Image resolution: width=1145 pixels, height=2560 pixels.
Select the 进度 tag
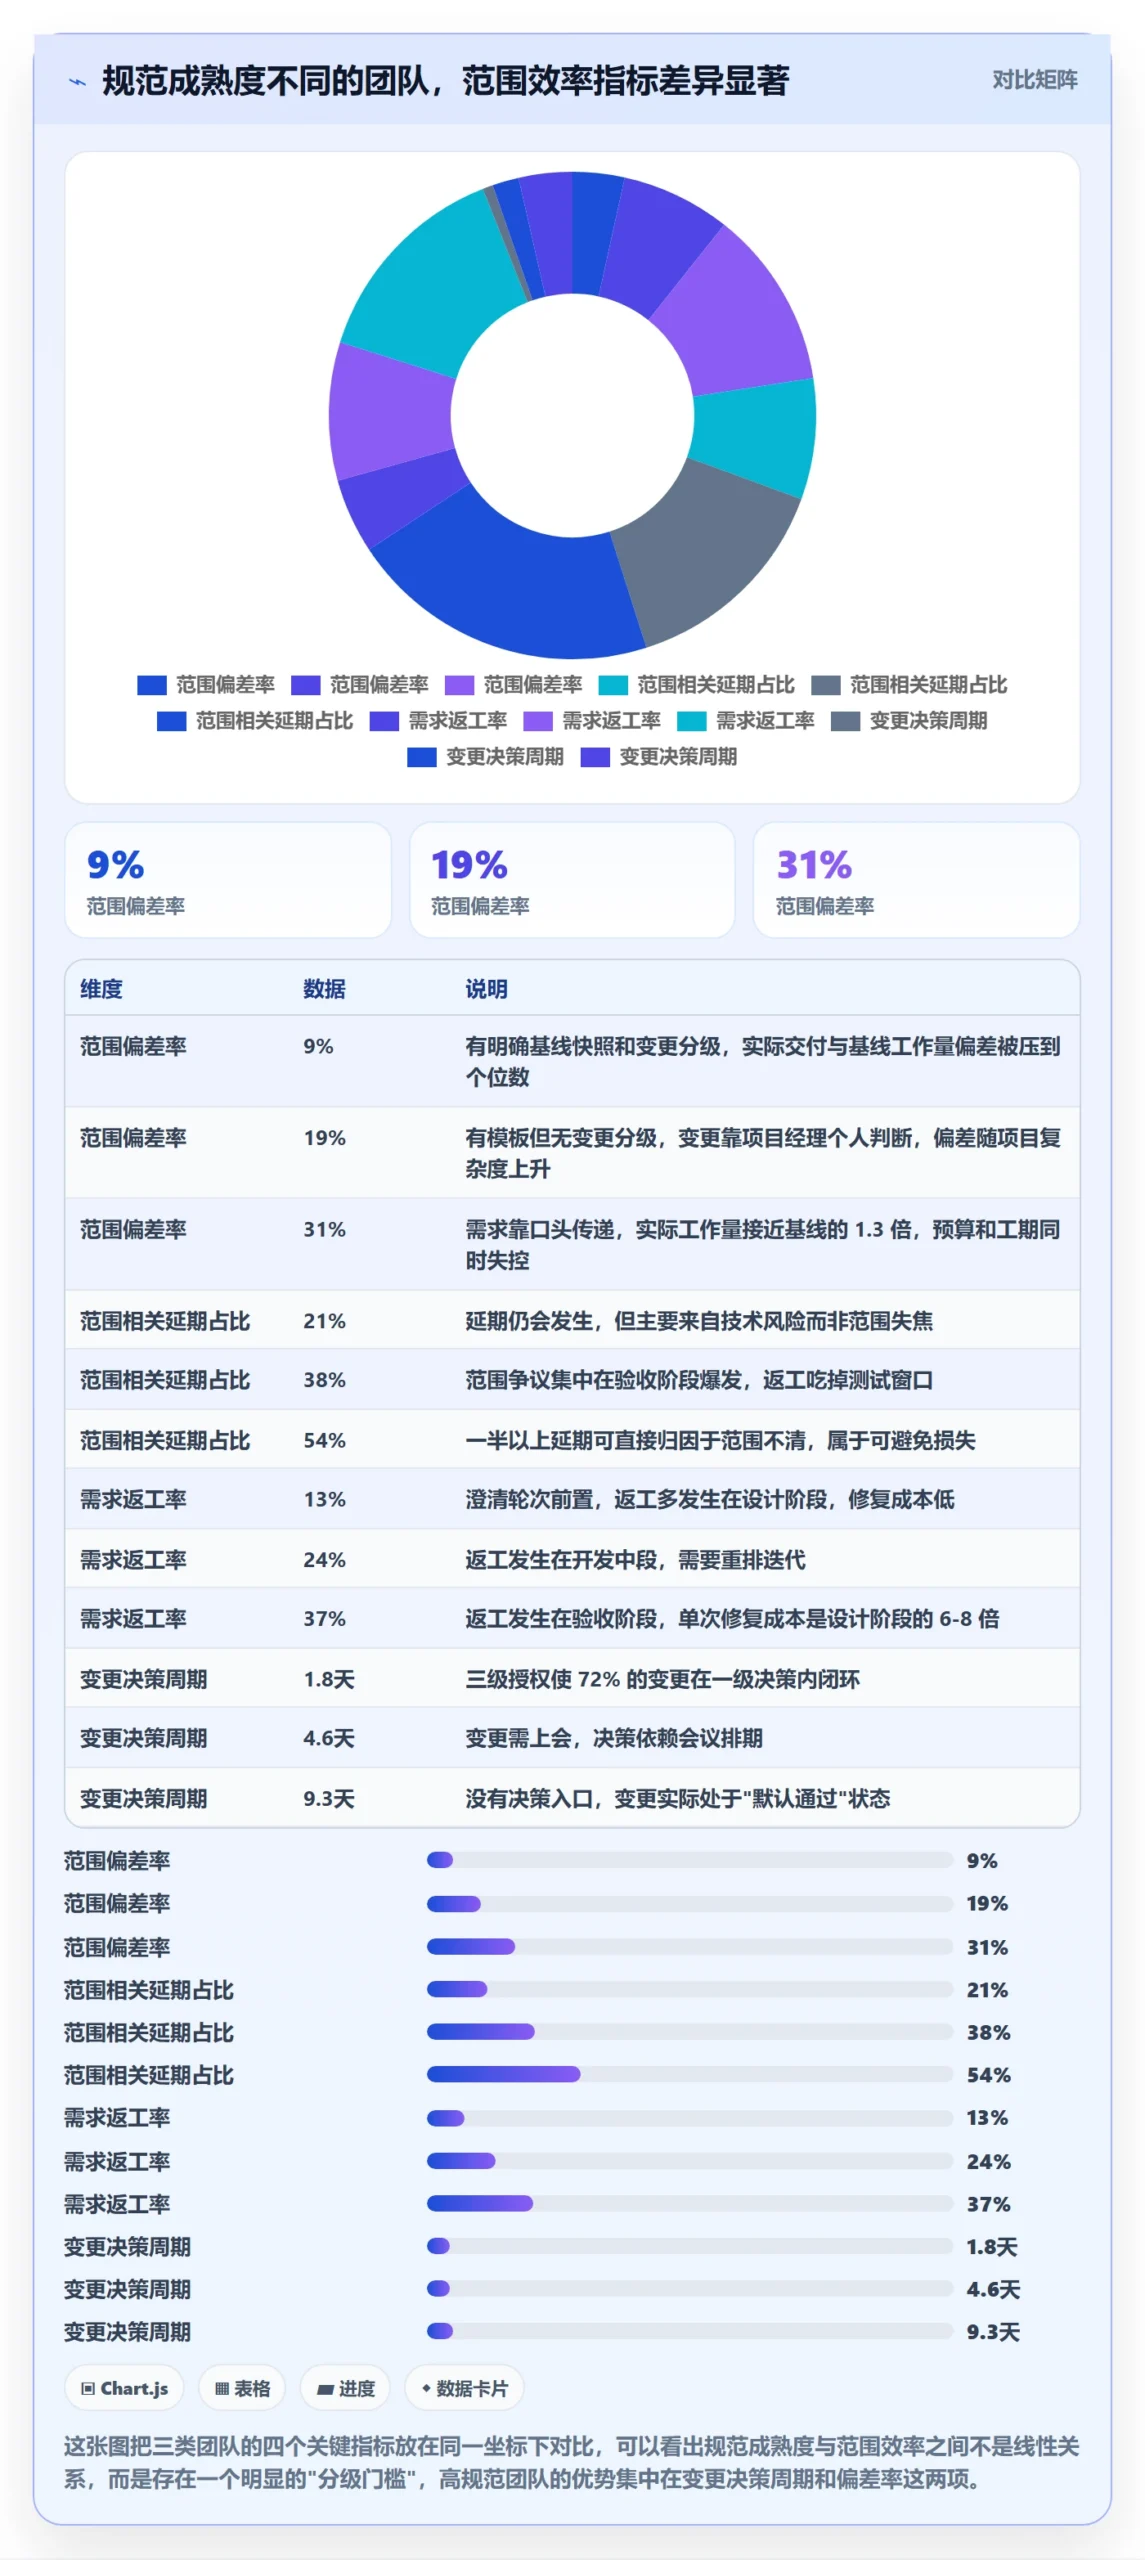pos(345,2389)
